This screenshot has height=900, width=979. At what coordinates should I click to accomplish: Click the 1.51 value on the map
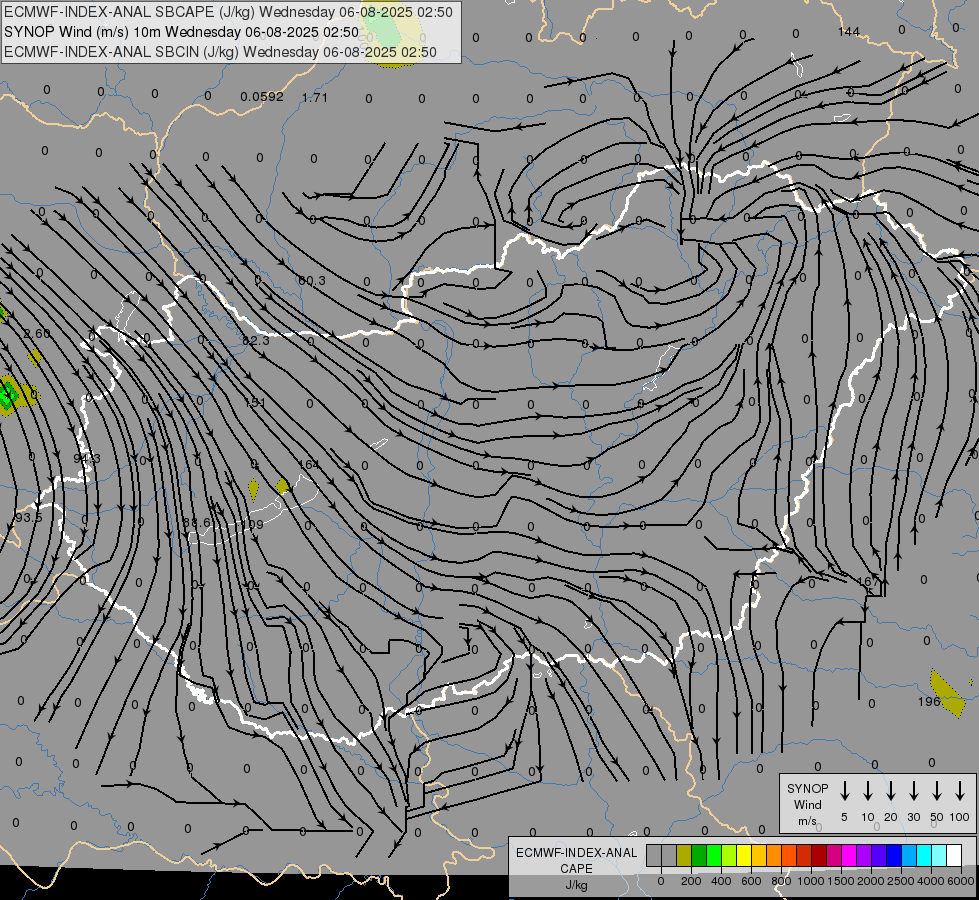click(x=255, y=402)
